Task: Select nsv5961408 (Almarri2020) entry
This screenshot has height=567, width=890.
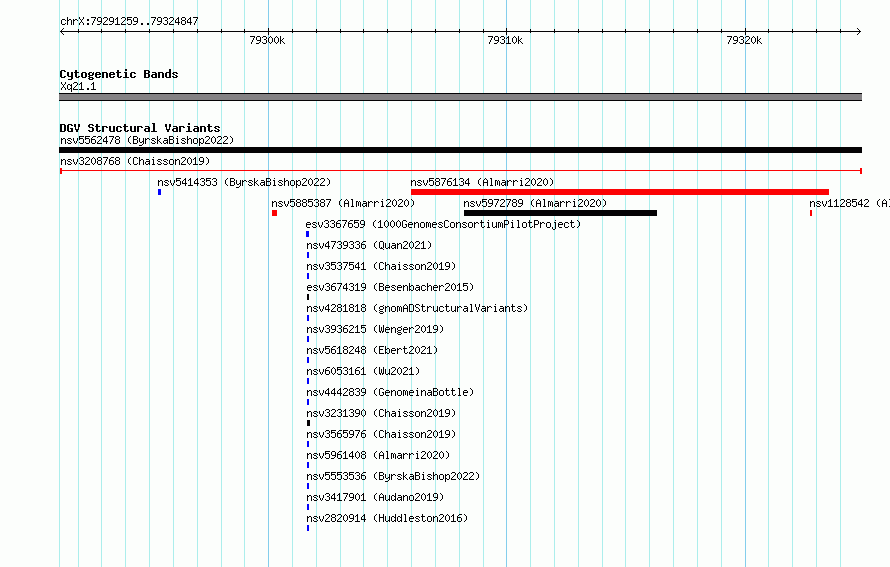Action: click(x=378, y=455)
